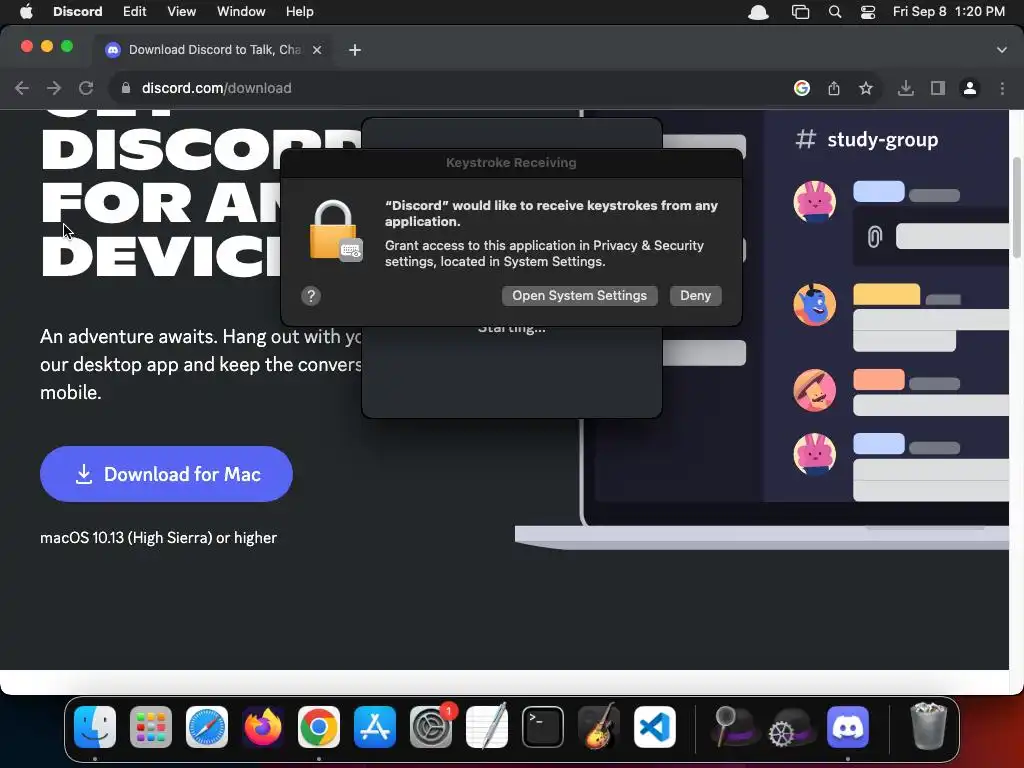The width and height of the screenshot is (1024, 768).
Task: Open Terminal from the Dock
Action: coord(543,727)
